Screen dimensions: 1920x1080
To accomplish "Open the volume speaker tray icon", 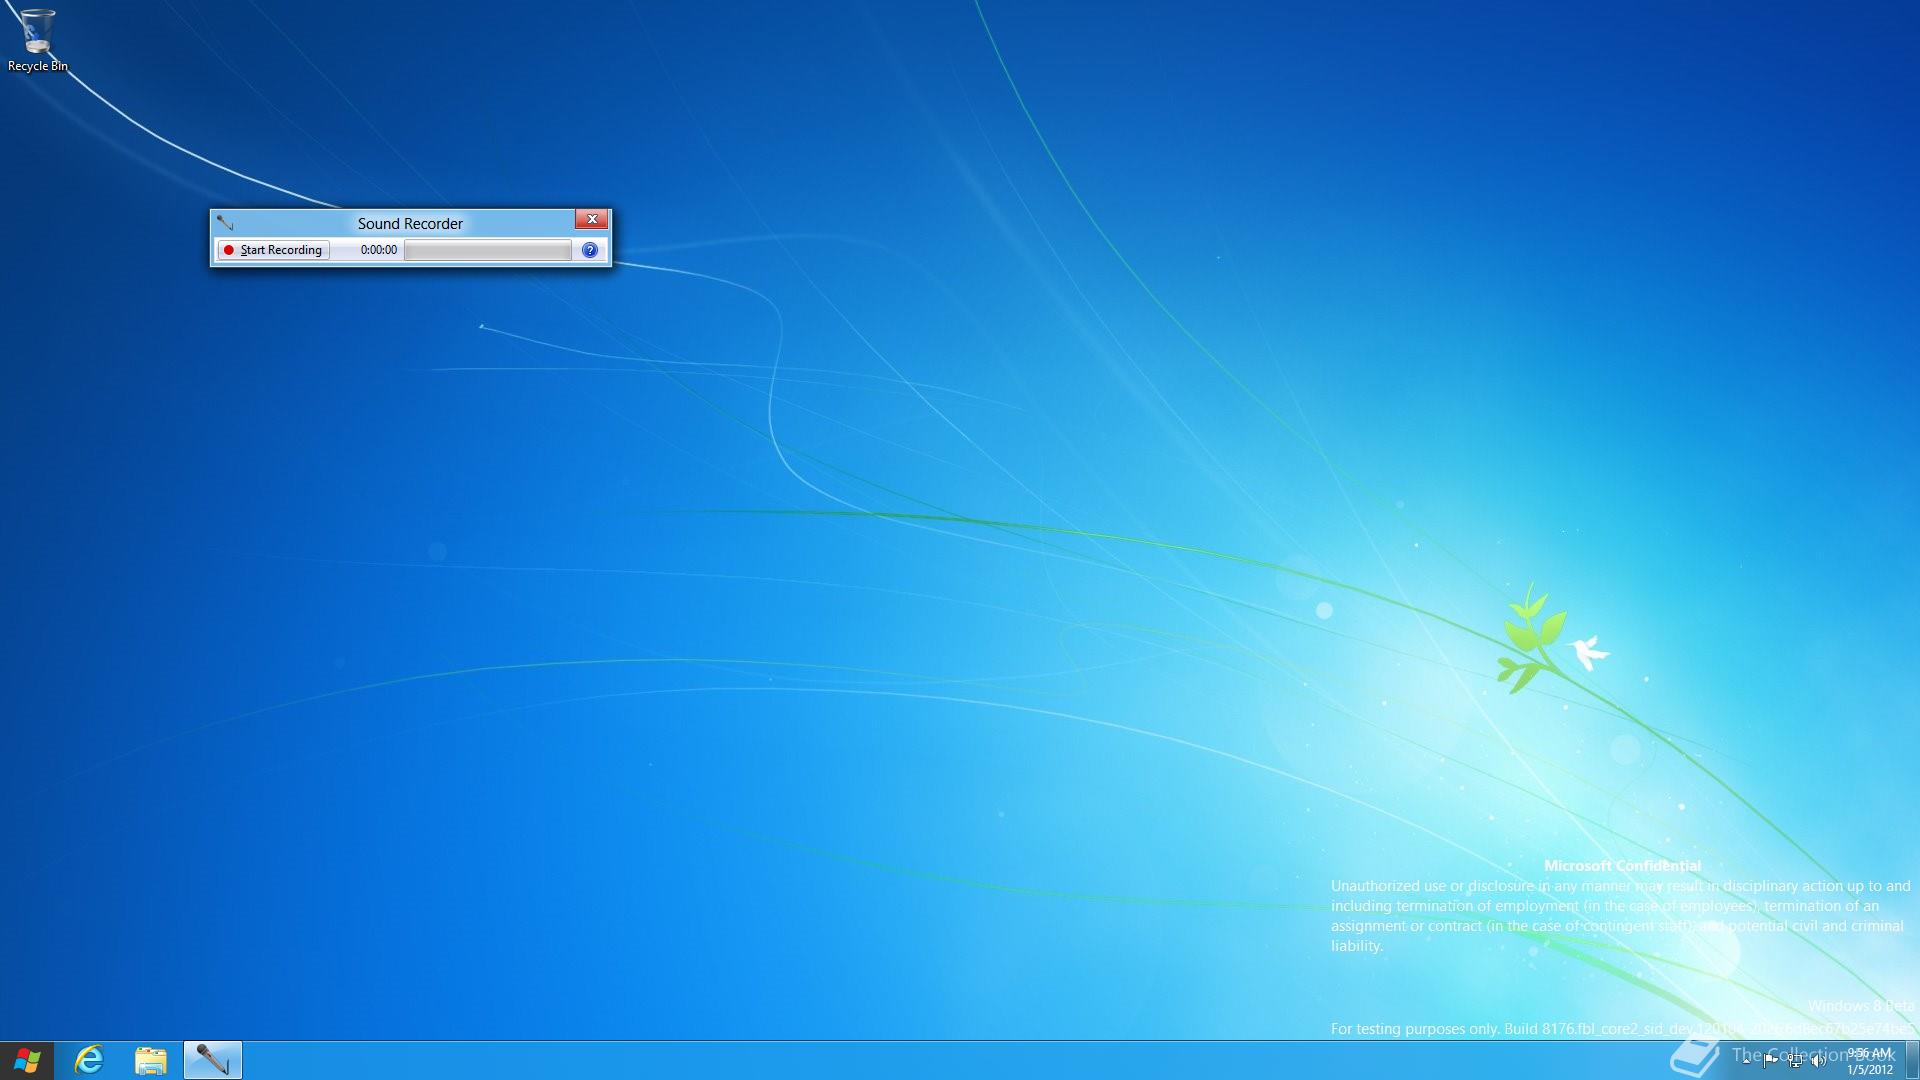I will 1819,1061.
